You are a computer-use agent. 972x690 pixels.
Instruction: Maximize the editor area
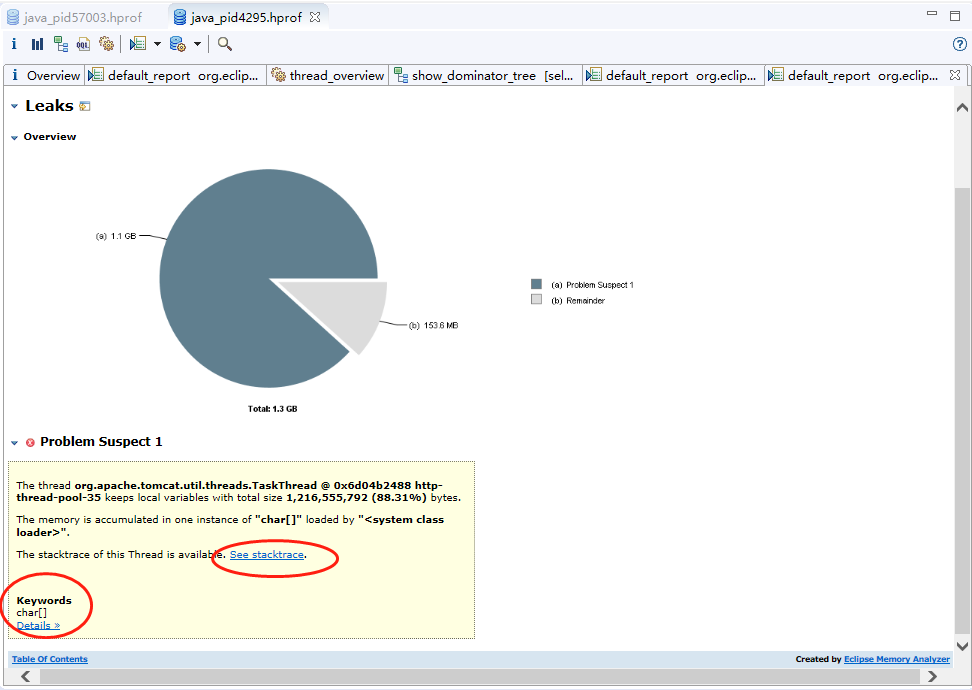coord(955,15)
